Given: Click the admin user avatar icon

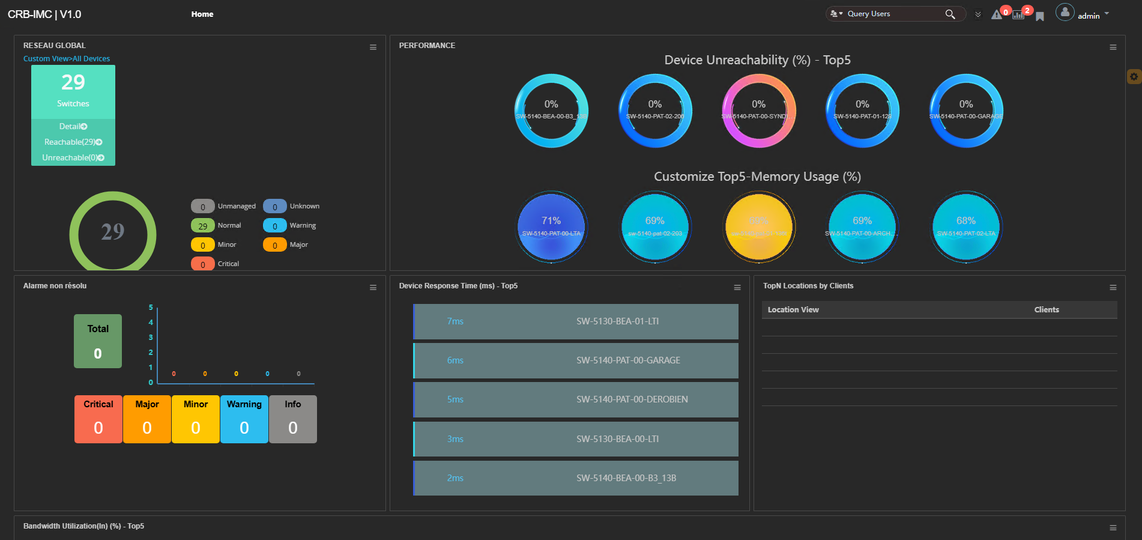Looking at the screenshot, I should pyautogui.click(x=1066, y=13).
